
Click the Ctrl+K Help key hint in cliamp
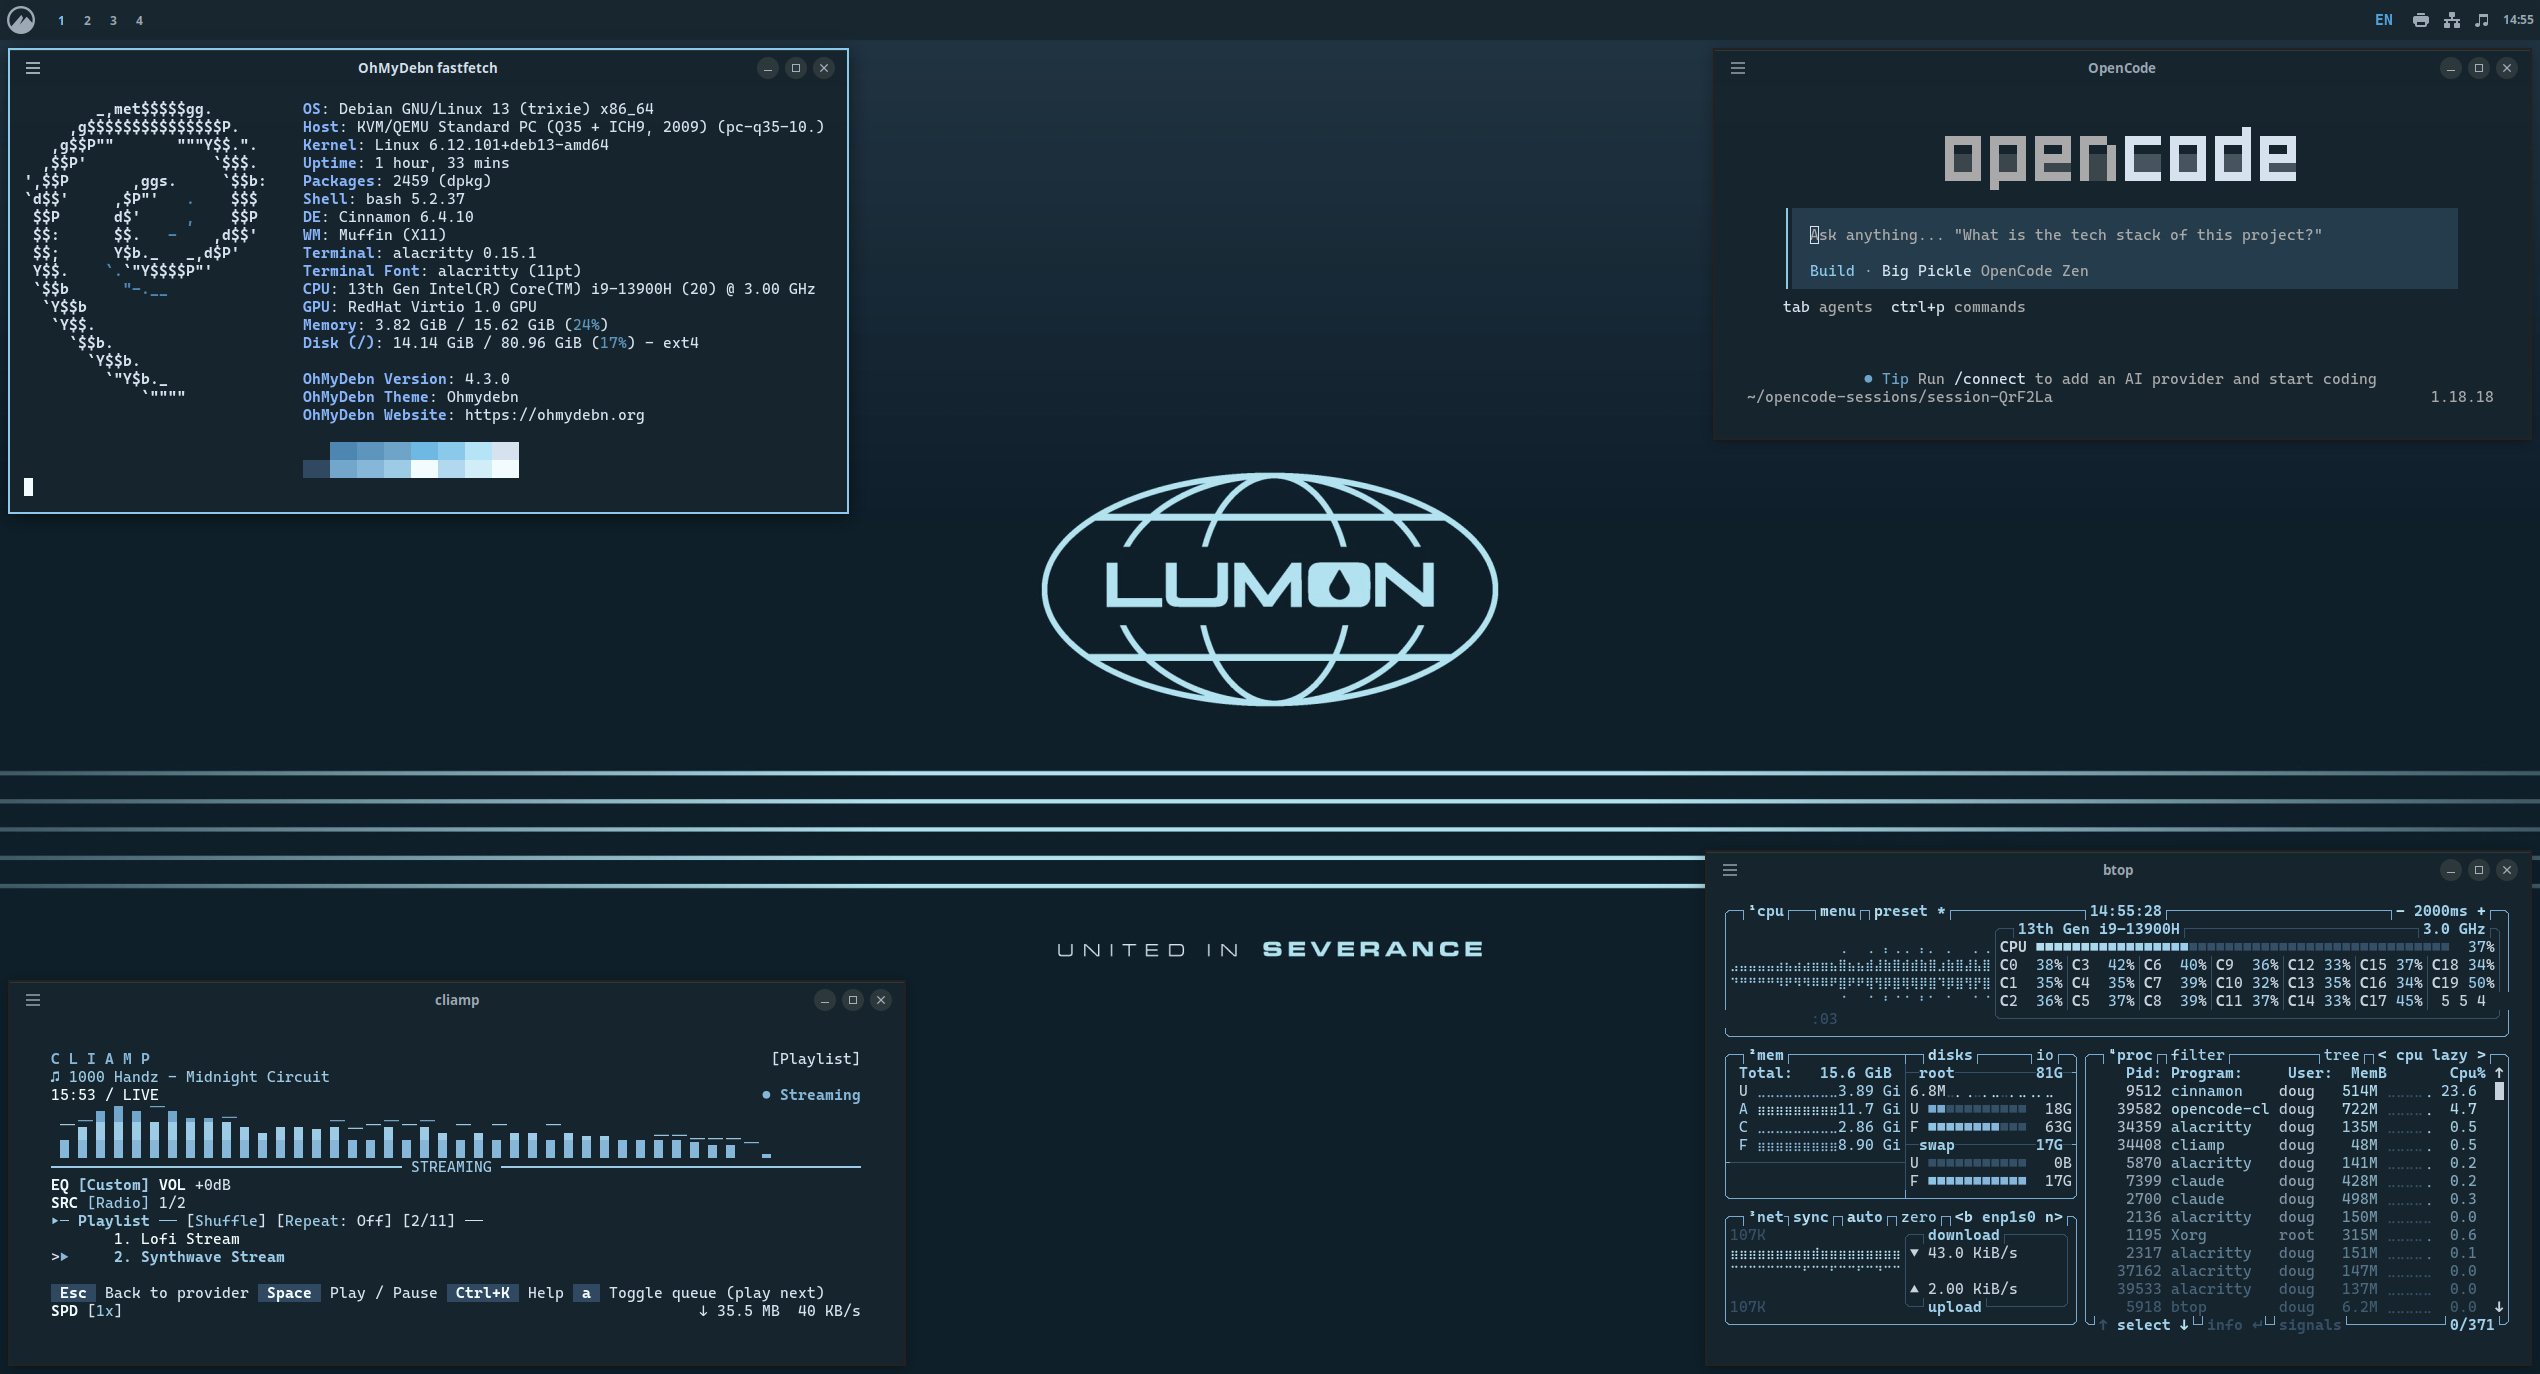tap(483, 1293)
